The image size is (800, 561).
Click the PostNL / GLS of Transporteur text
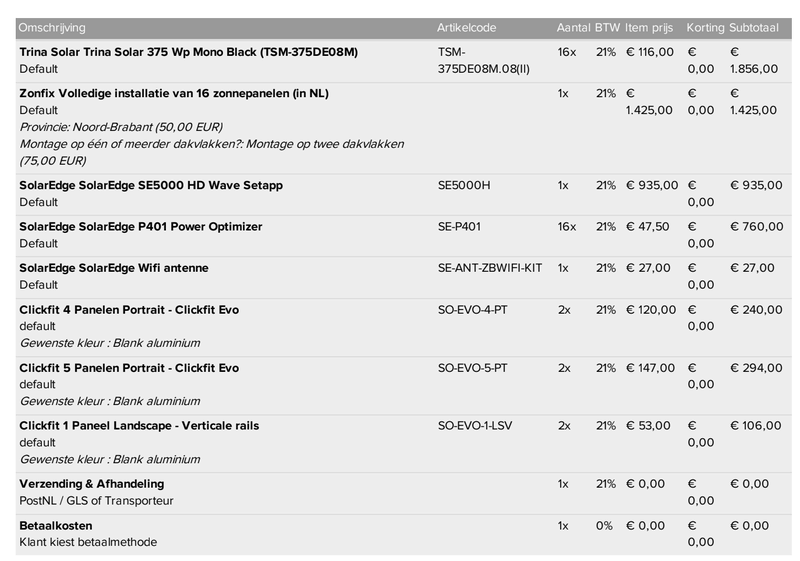(x=96, y=500)
